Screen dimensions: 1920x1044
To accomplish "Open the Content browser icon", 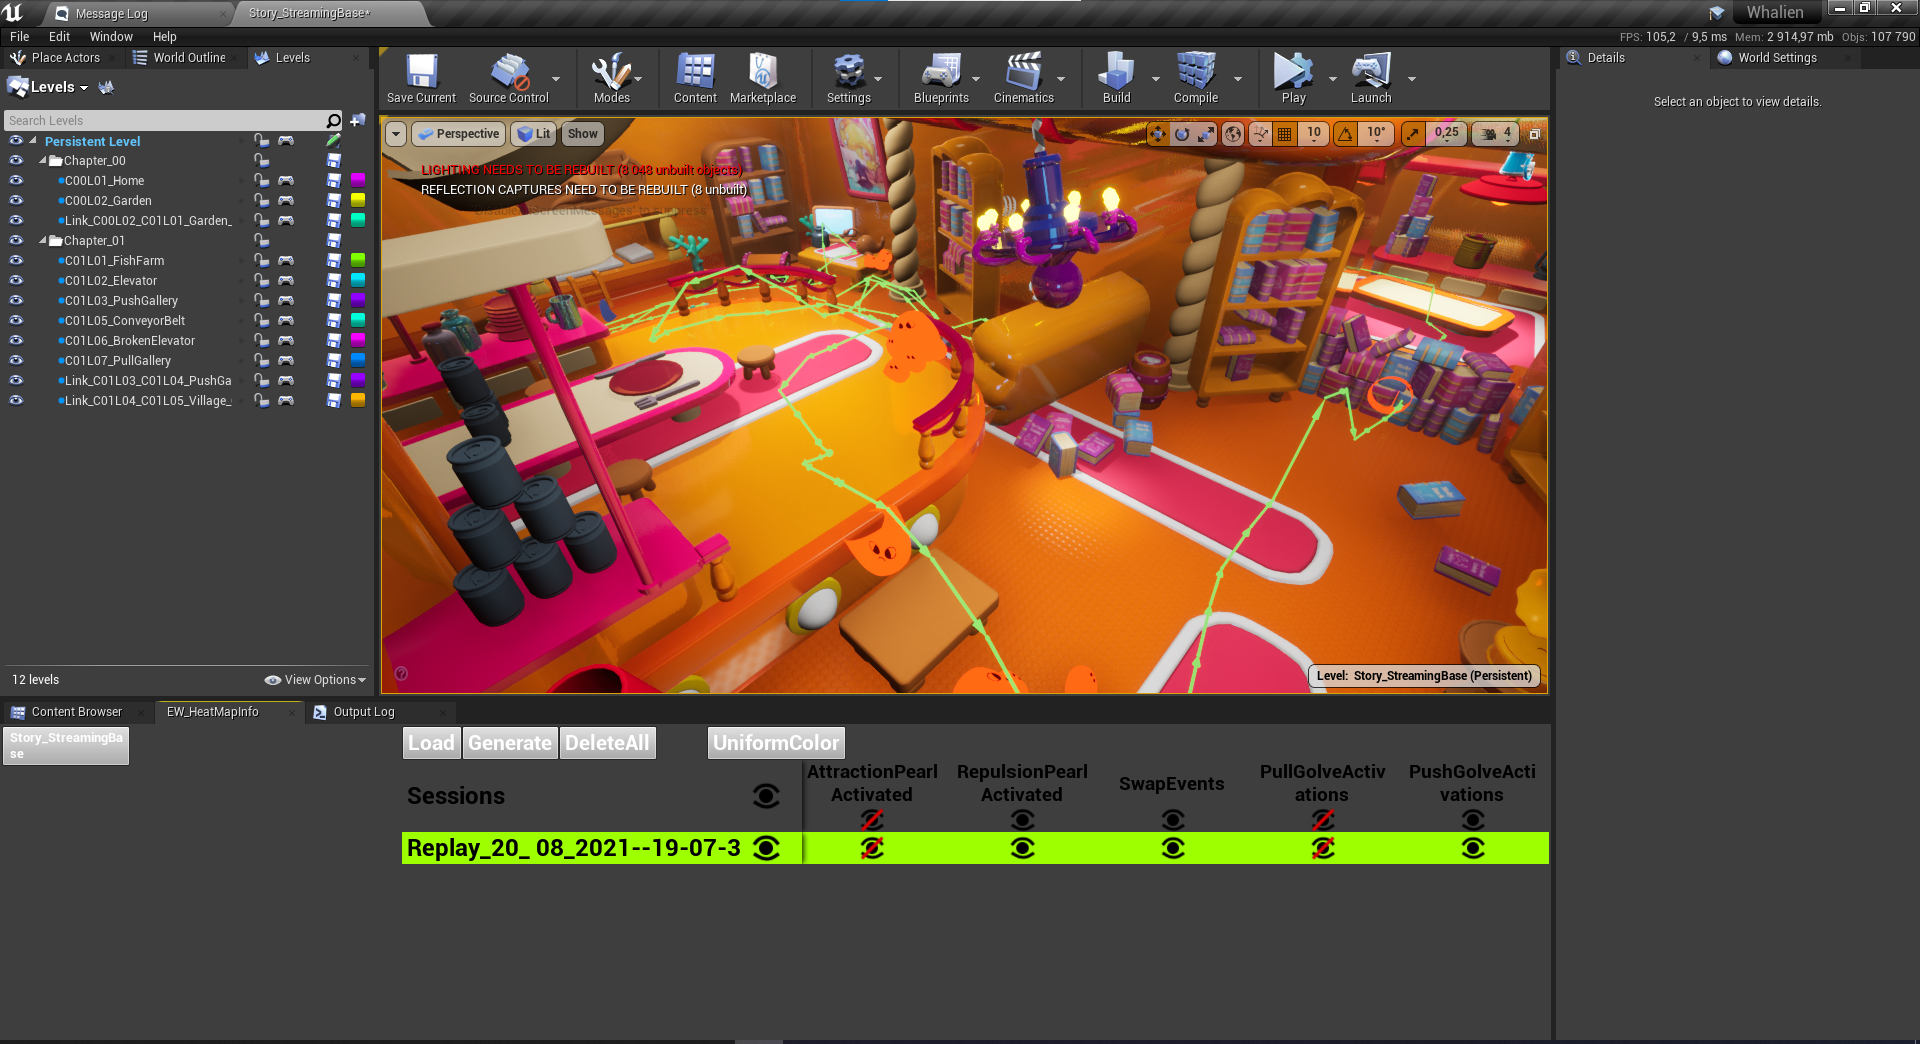I will click(x=695, y=78).
